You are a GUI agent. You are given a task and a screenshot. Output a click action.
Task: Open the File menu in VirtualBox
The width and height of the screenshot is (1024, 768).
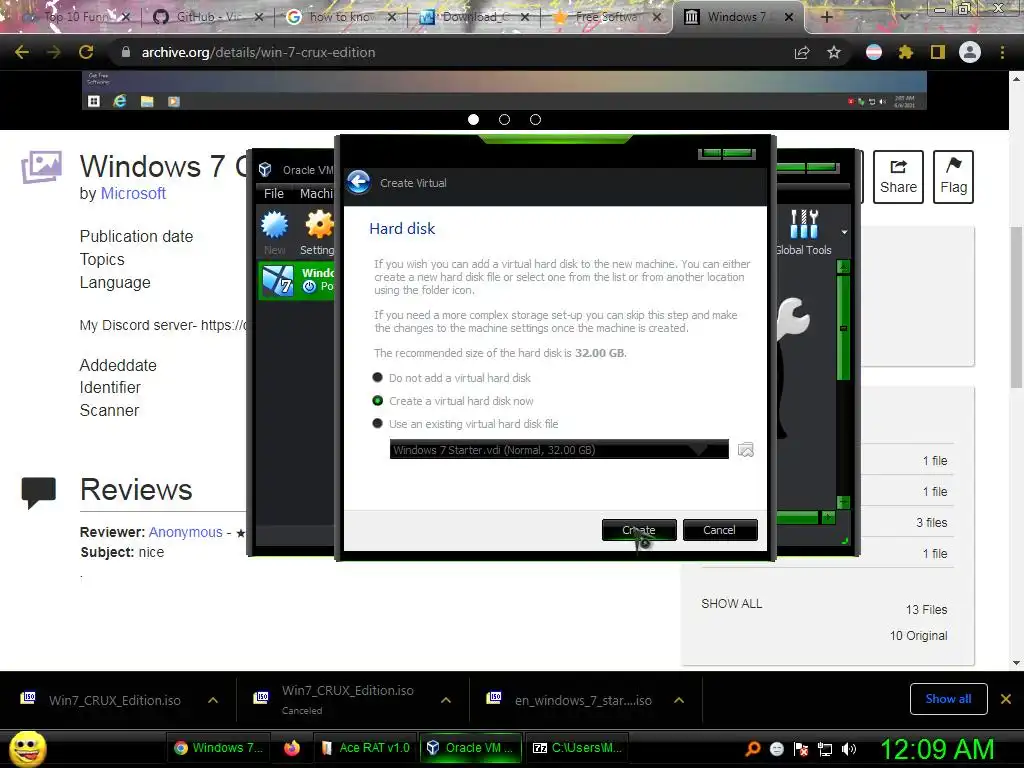point(274,193)
